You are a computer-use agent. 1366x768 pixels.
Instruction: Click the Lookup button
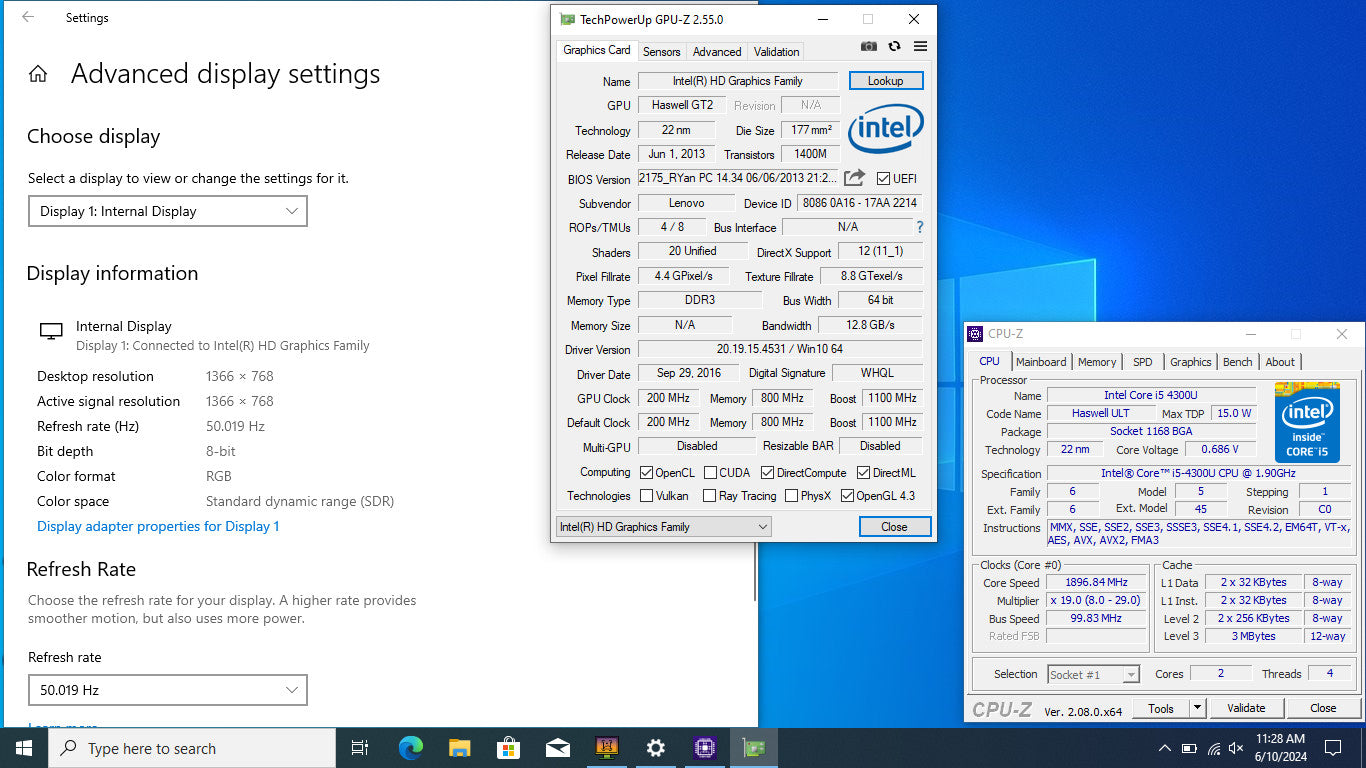click(885, 81)
